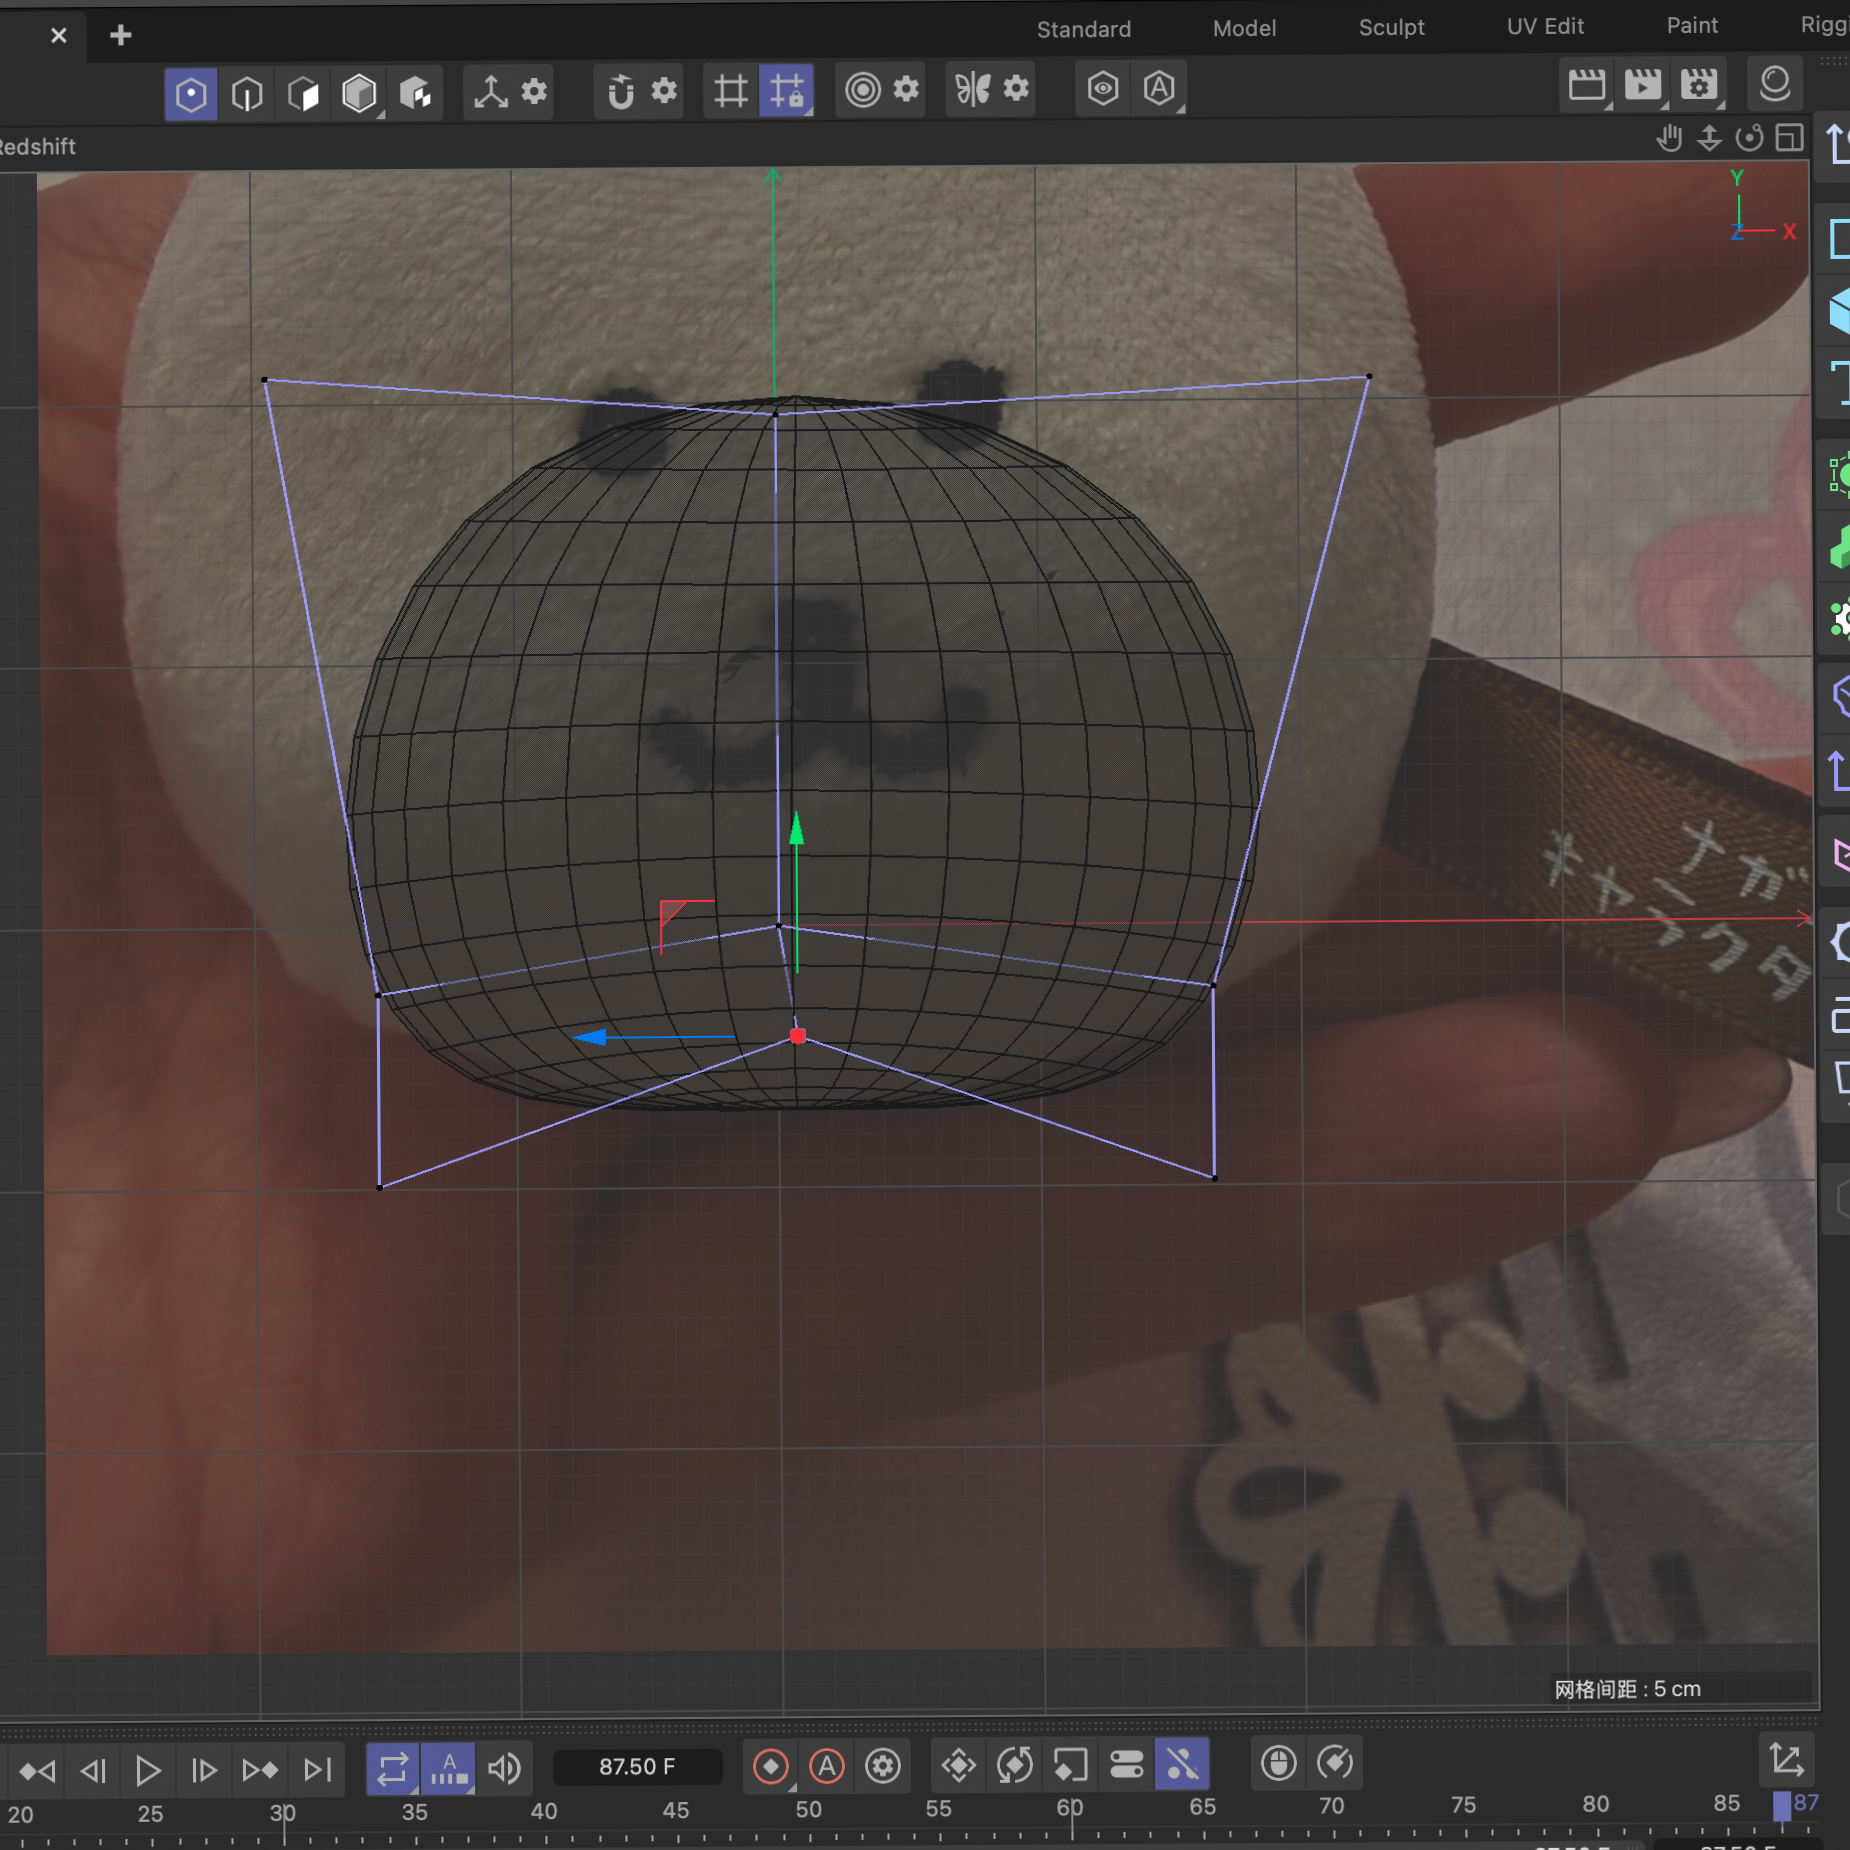1850x1850 pixels.
Task: Select the Points mode icon
Action: point(191,94)
